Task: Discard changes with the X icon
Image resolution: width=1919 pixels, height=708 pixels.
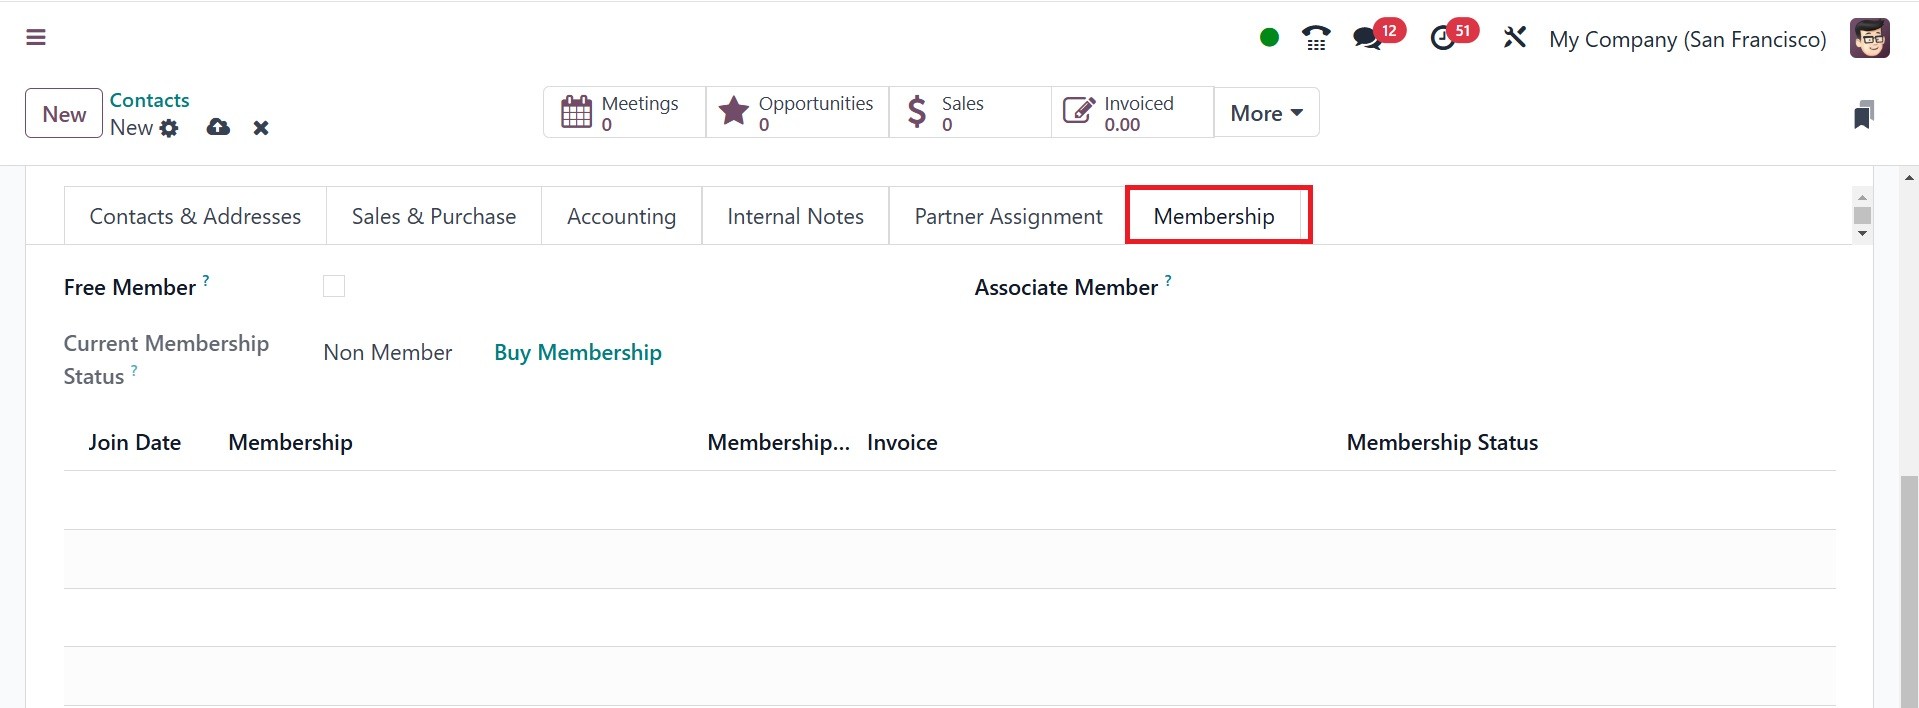Action: (261, 128)
